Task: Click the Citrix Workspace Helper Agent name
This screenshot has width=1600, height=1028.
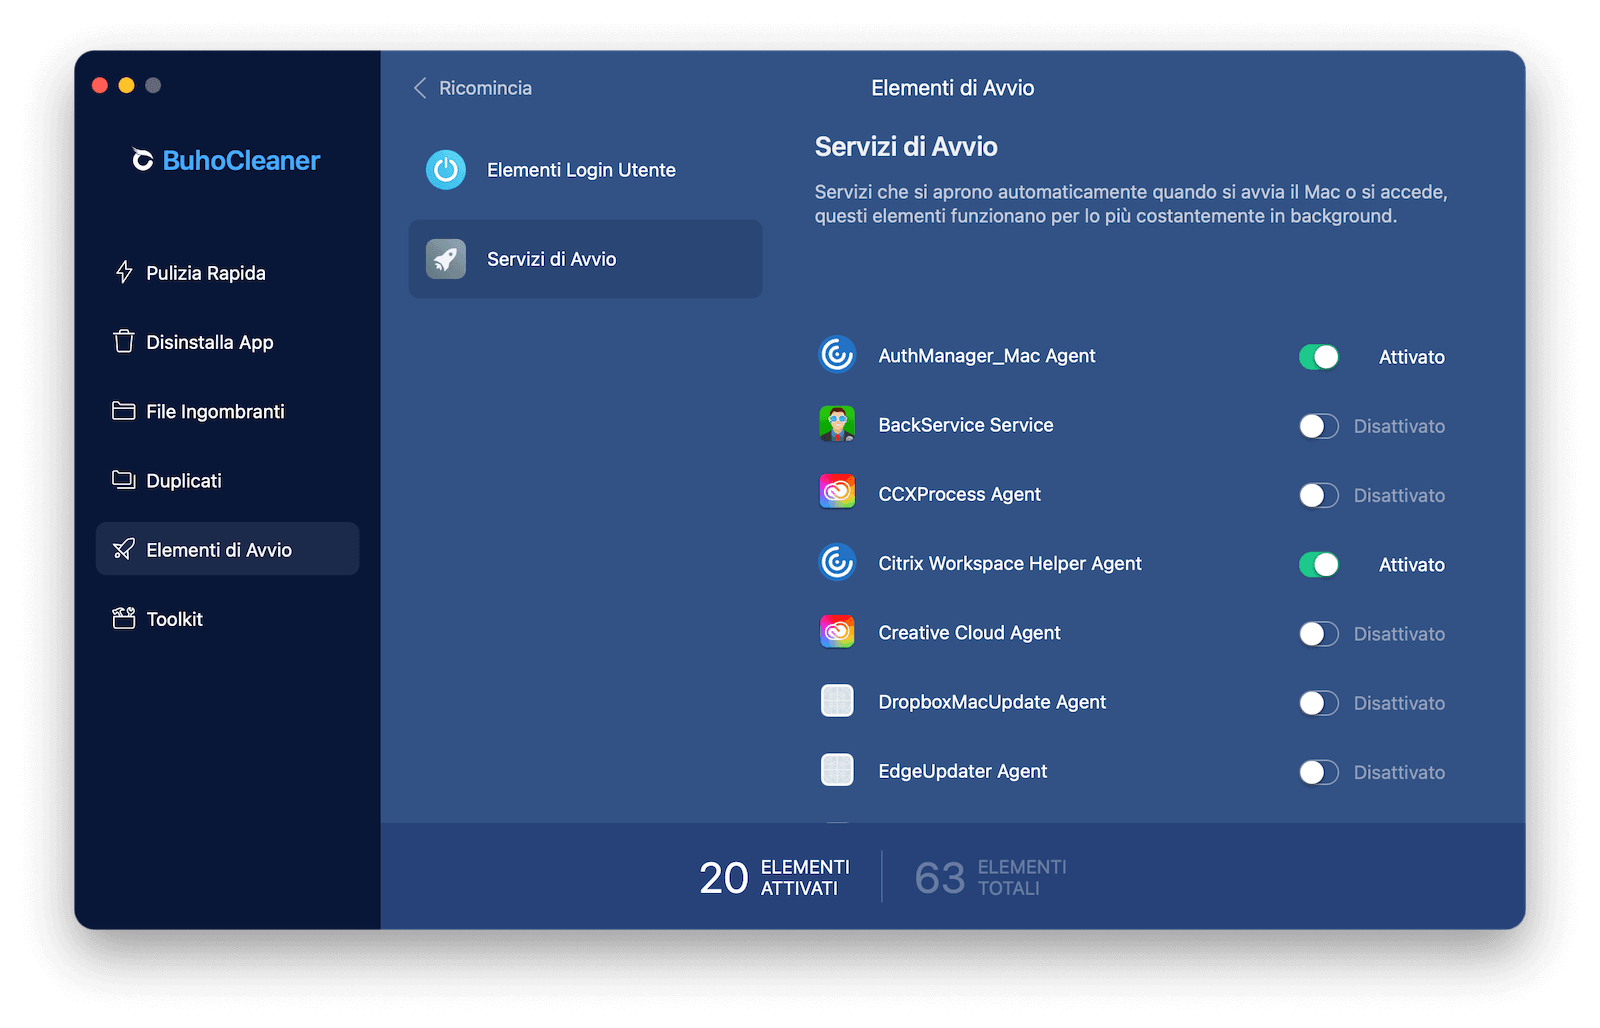Action: (1010, 563)
